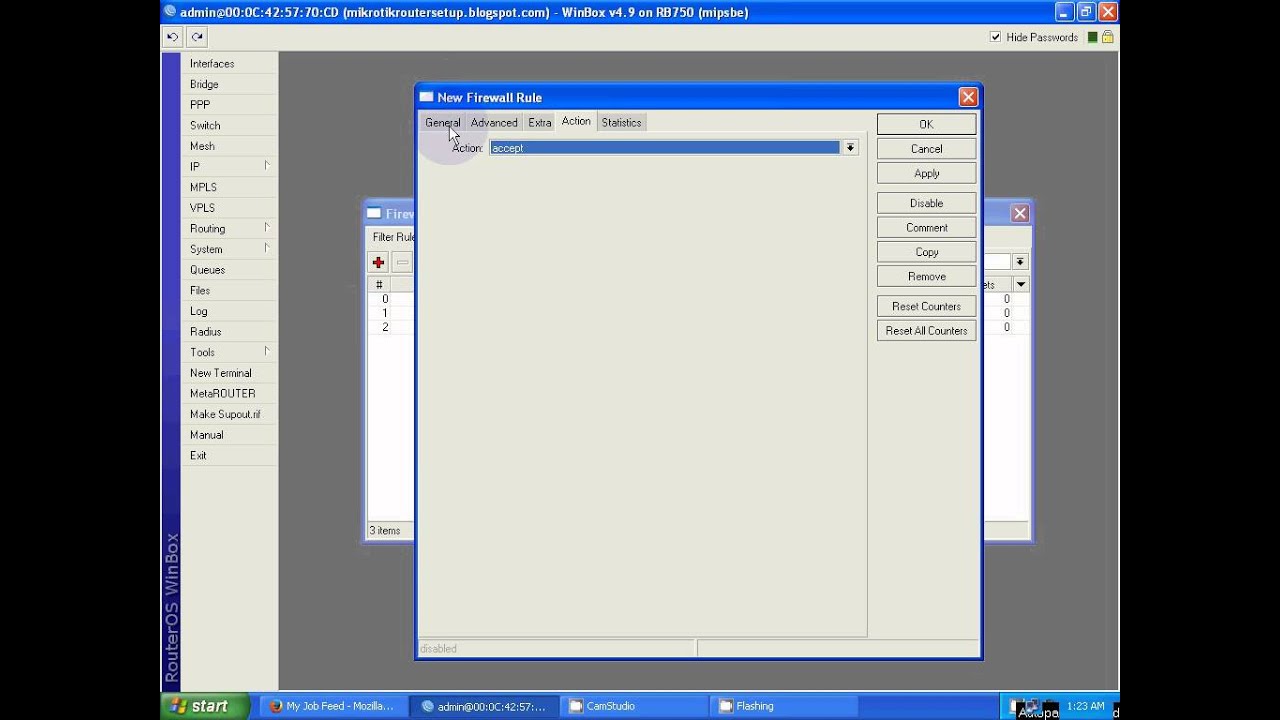Click the Action field showing accept
Image resolution: width=1280 pixels, height=720 pixels.
click(x=665, y=148)
